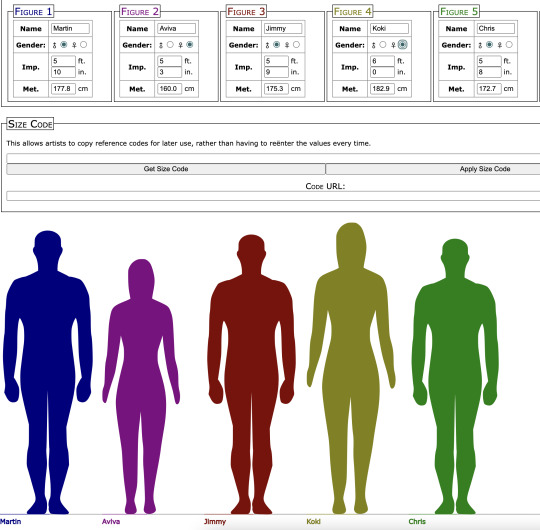The image size is (540, 530).
Task: Click the Jimmy label under red figure
Action: pyautogui.click(x=215, y=522)
